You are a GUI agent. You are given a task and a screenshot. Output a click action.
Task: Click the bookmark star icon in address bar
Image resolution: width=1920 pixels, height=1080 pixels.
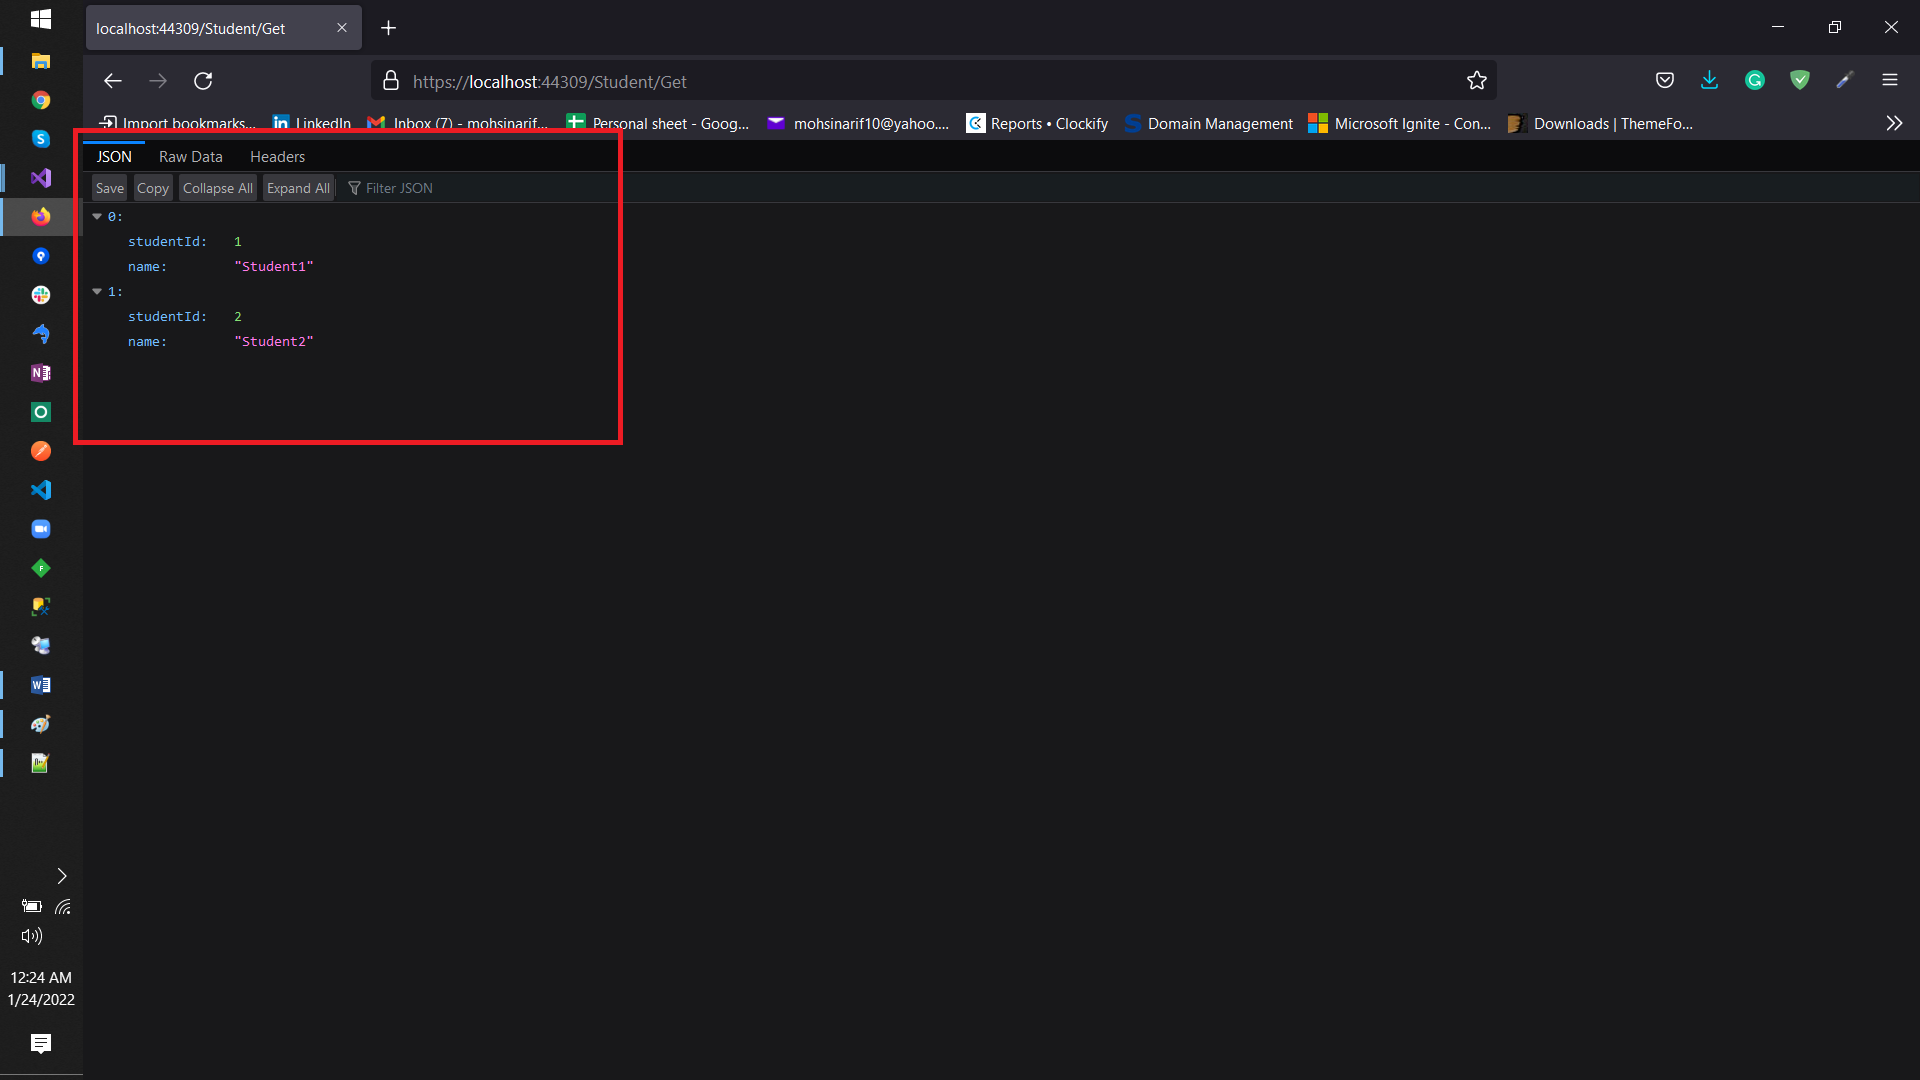click(1477, 80)
